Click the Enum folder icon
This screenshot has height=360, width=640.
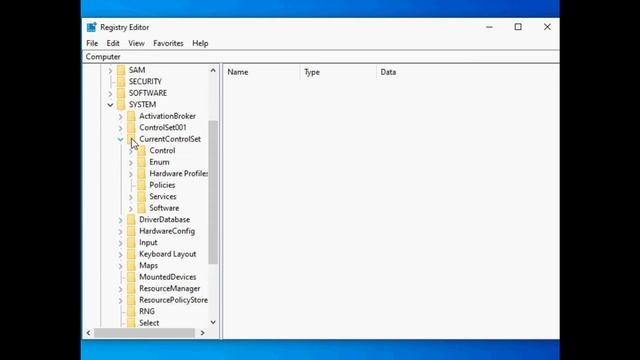point(141,162)
